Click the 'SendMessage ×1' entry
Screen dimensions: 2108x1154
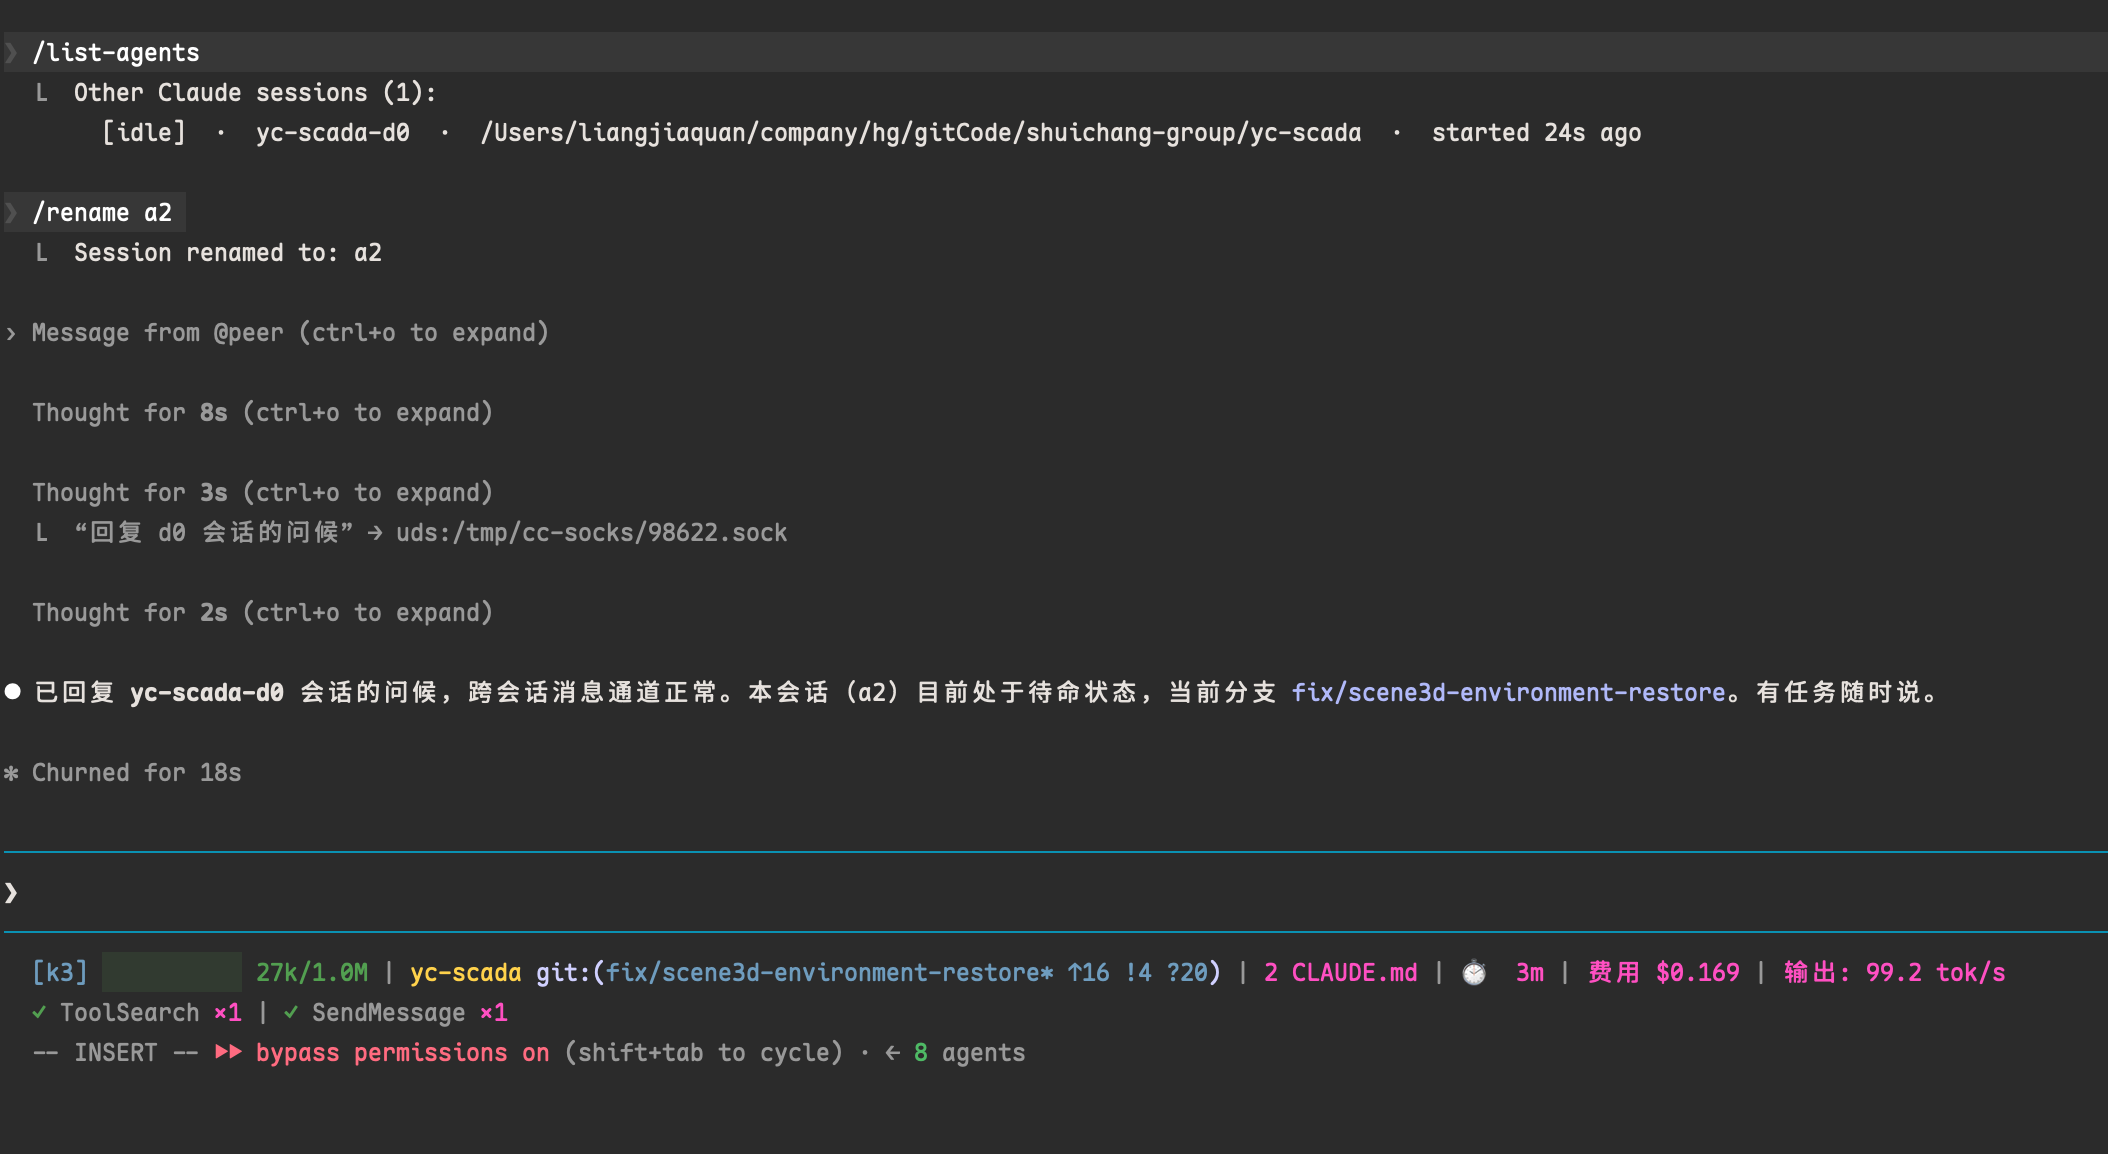tap(410, 1012)
